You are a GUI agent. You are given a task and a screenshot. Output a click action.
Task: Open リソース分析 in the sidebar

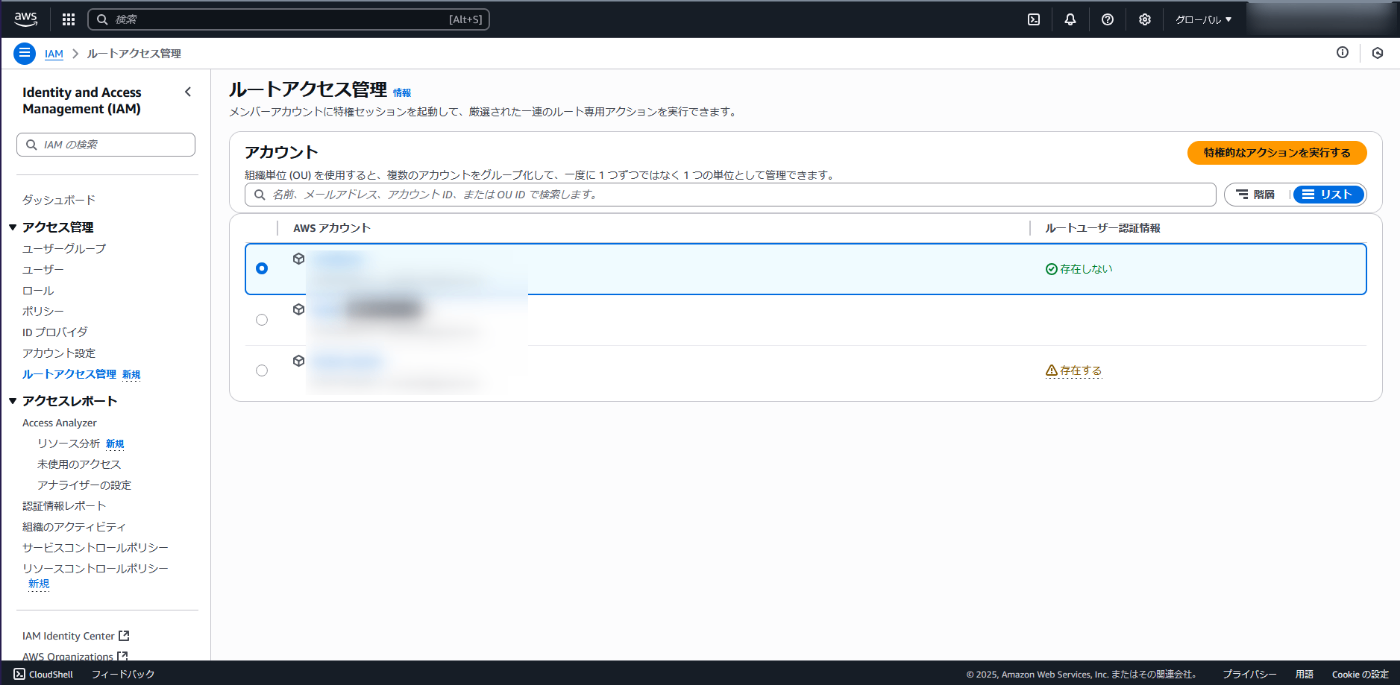69,443
